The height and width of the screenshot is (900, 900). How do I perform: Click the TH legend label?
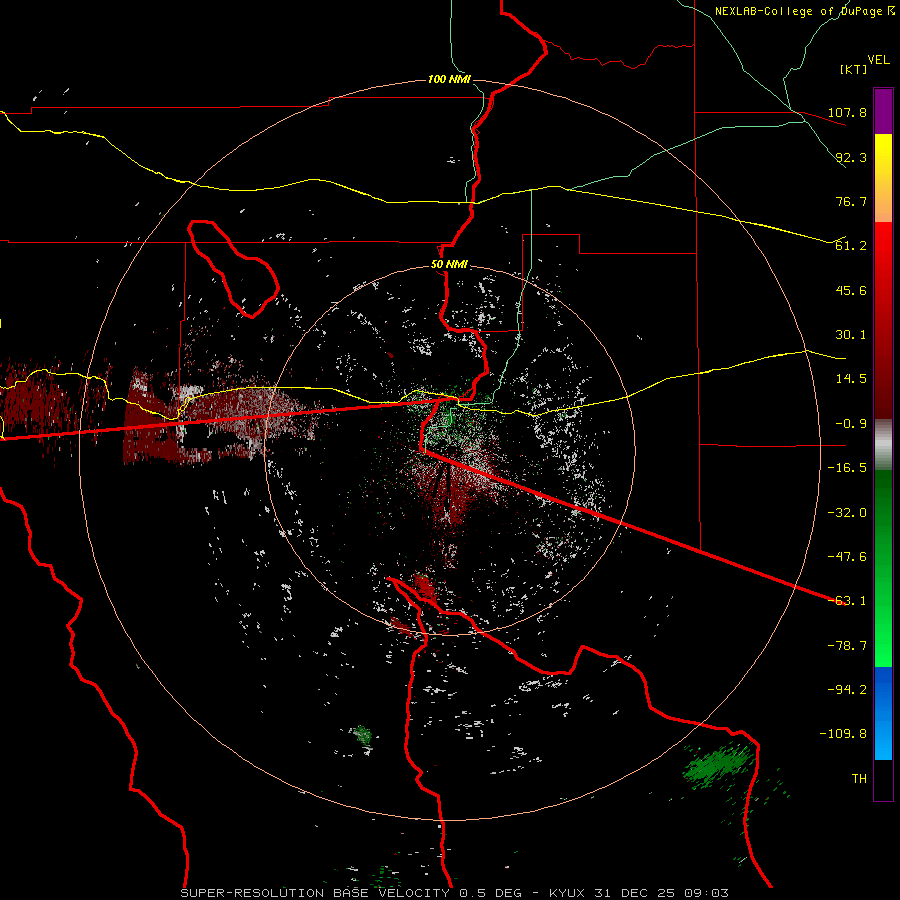859,779
